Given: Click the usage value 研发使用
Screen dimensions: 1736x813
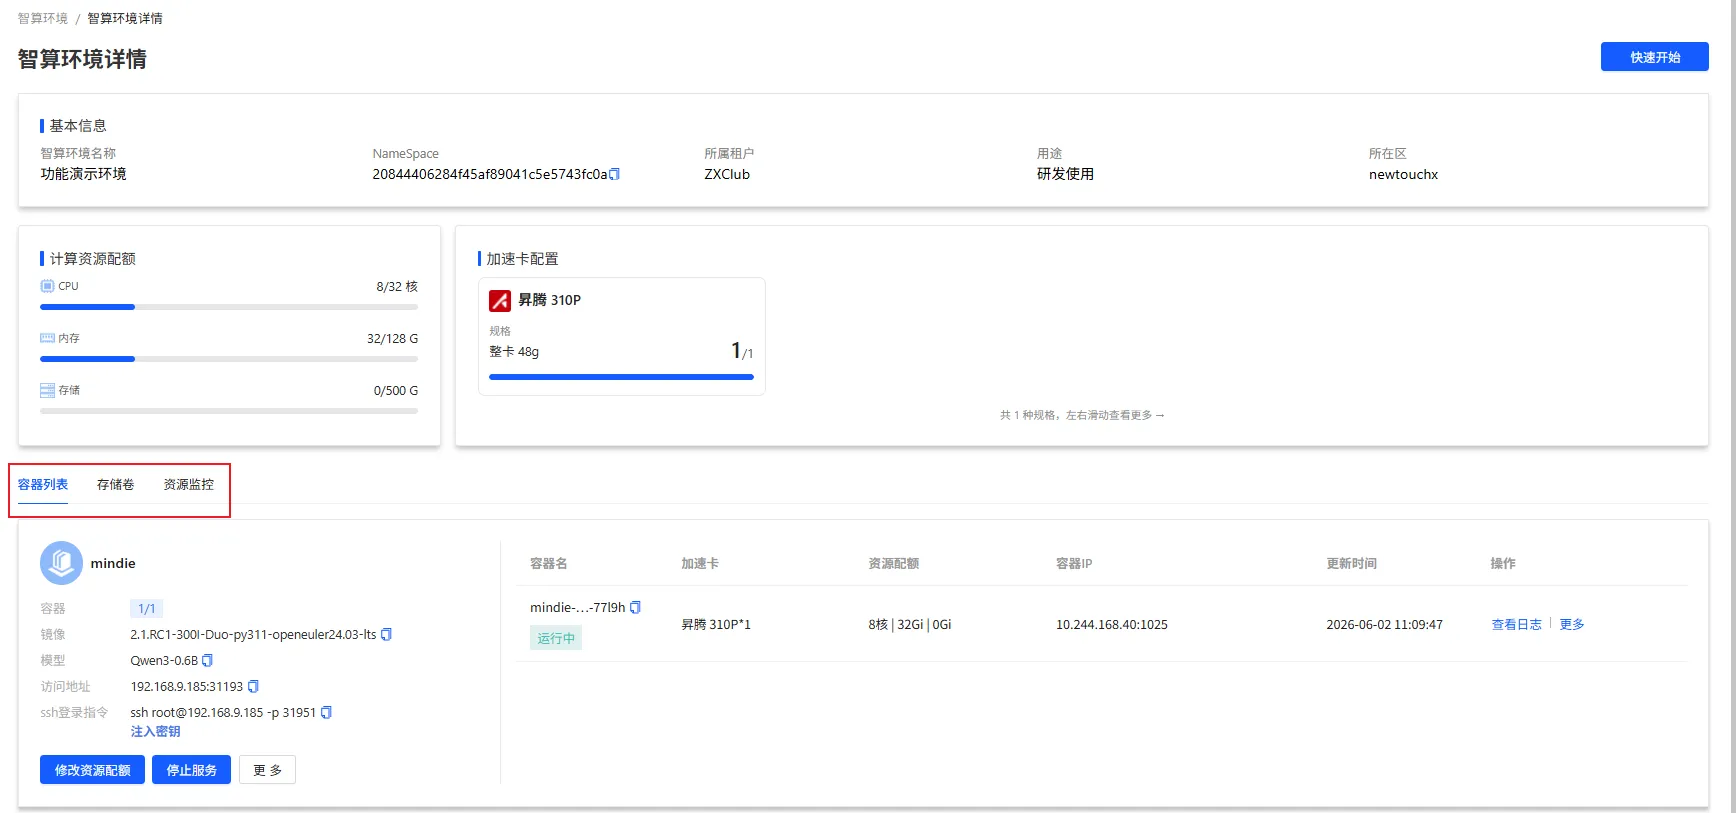Looking at the screenshot, I should pos(1065,174).
